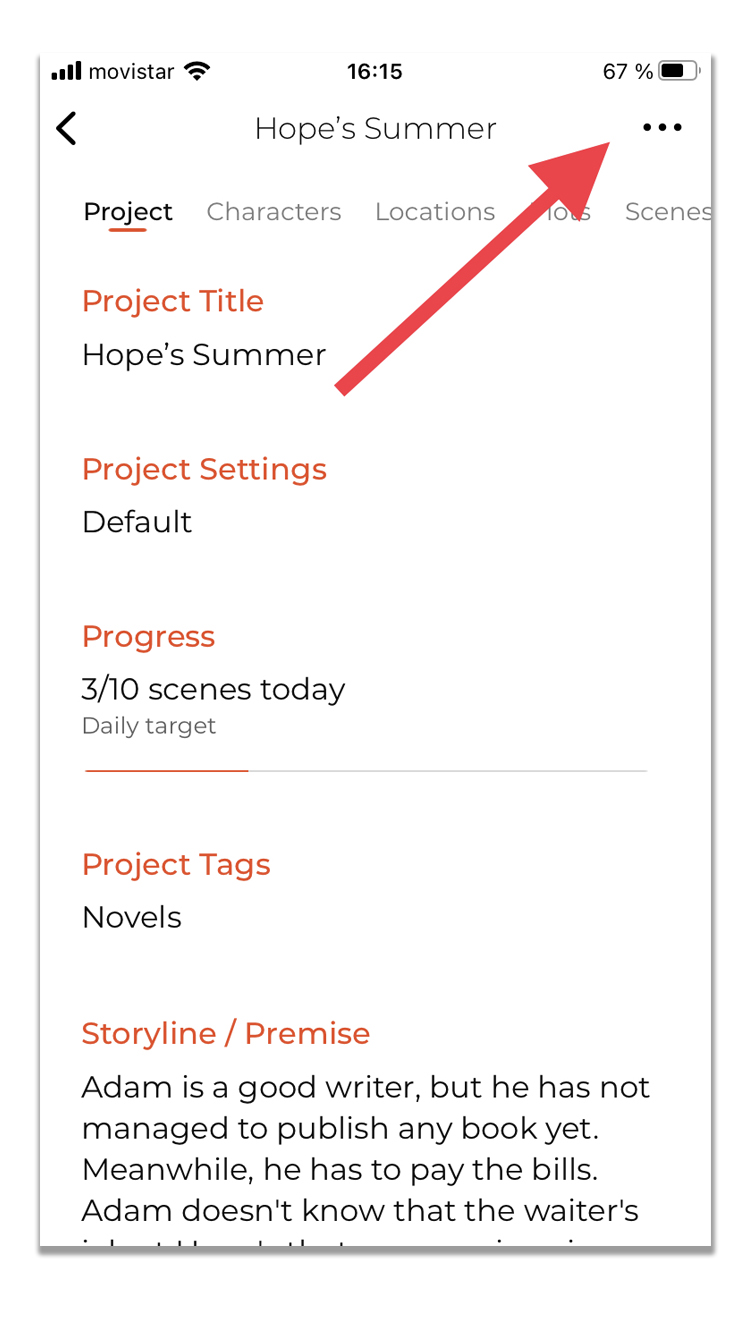Tap the battery indicator icon
750x1334 pixels.
tap(680, 71)
